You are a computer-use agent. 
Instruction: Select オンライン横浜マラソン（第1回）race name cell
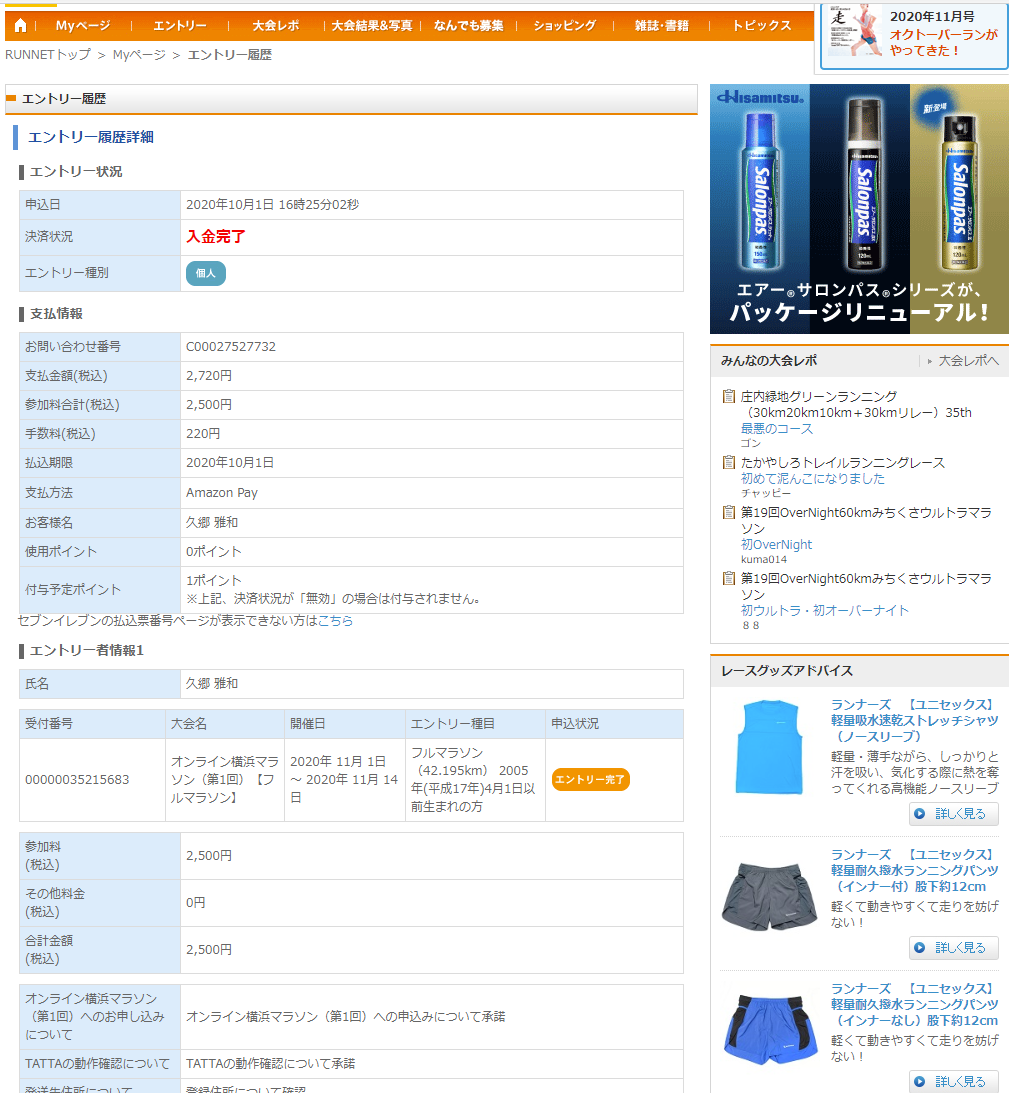coord(225,779)
